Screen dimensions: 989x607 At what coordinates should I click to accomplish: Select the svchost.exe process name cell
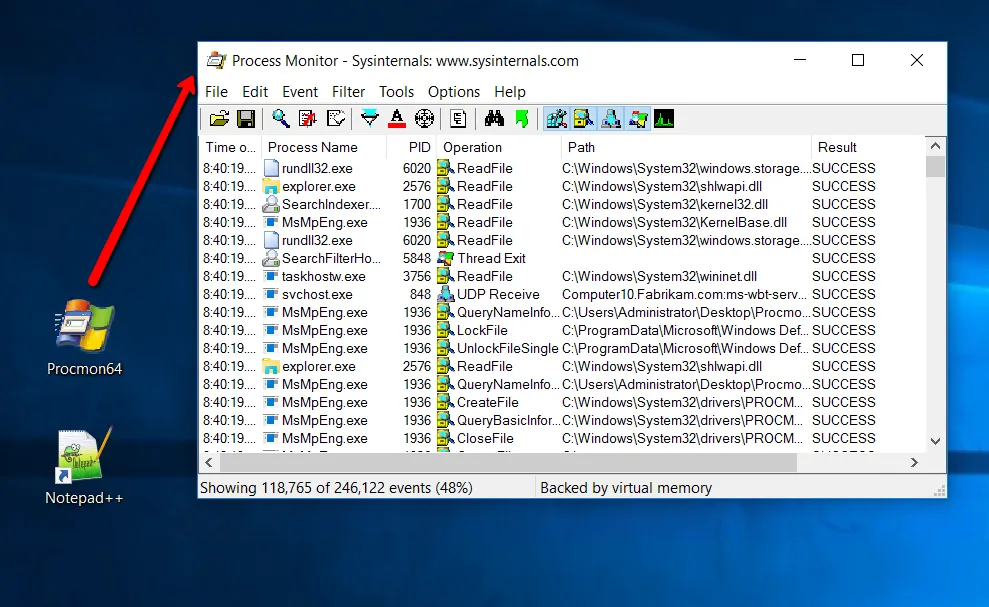pos(317,295)
